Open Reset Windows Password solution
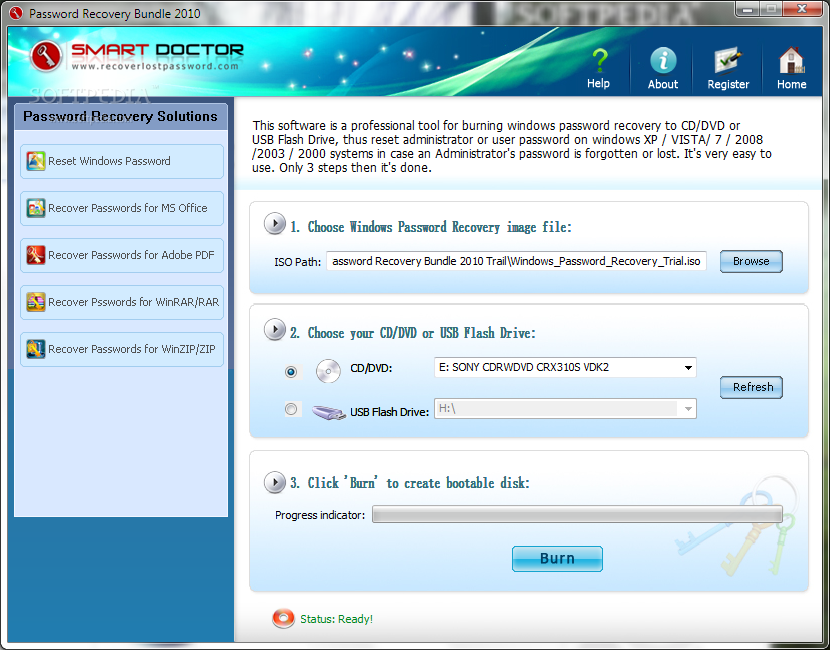830x650 pixels. [122, 161]
